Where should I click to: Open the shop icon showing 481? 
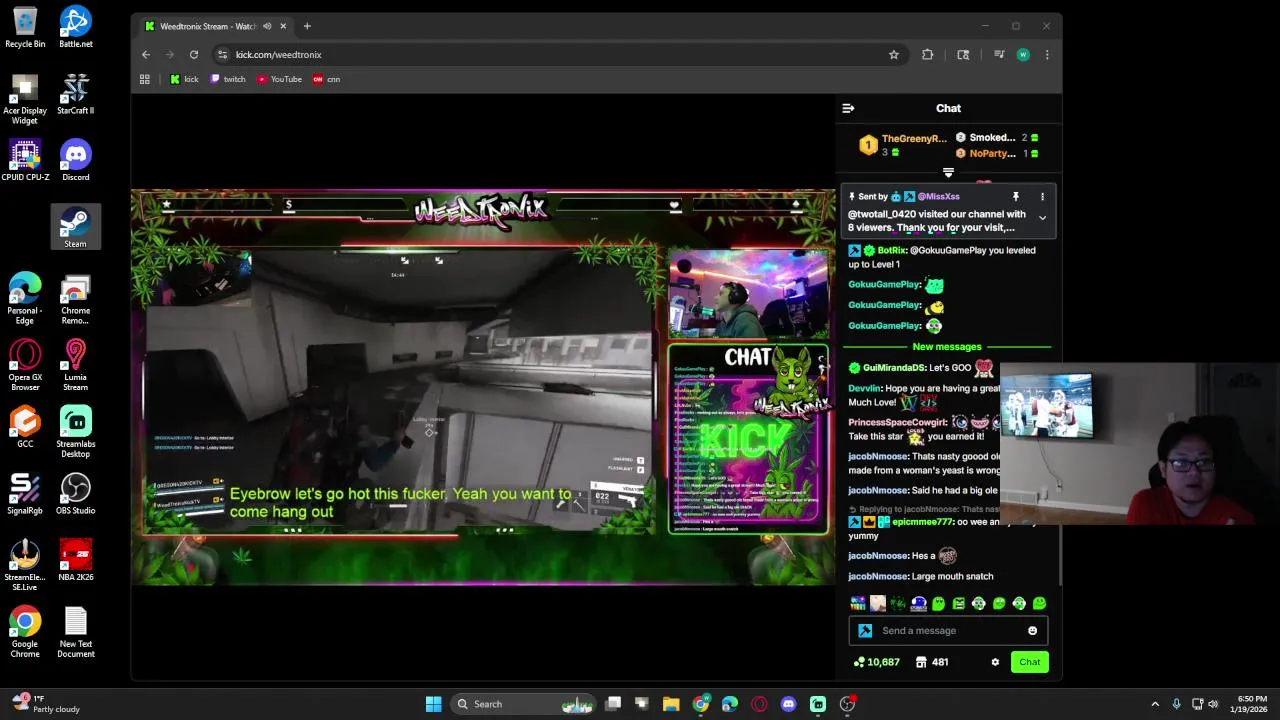coord(932,662)
